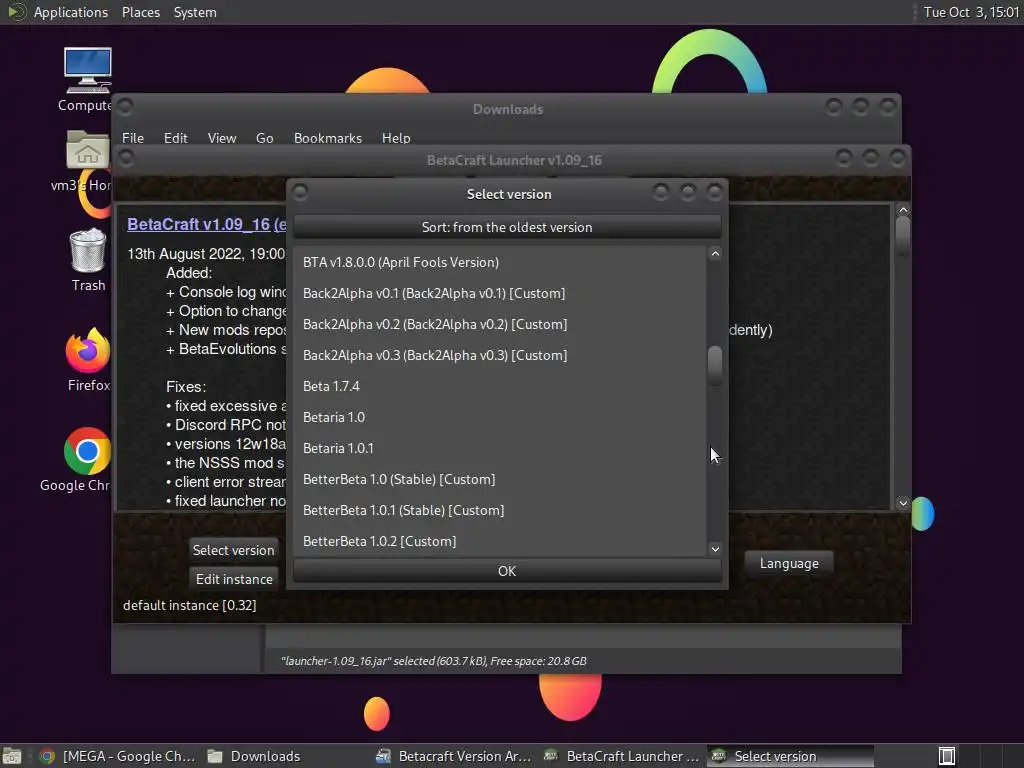Open Go menu in Downloads window
The image size is (1024, 768).
264,138
